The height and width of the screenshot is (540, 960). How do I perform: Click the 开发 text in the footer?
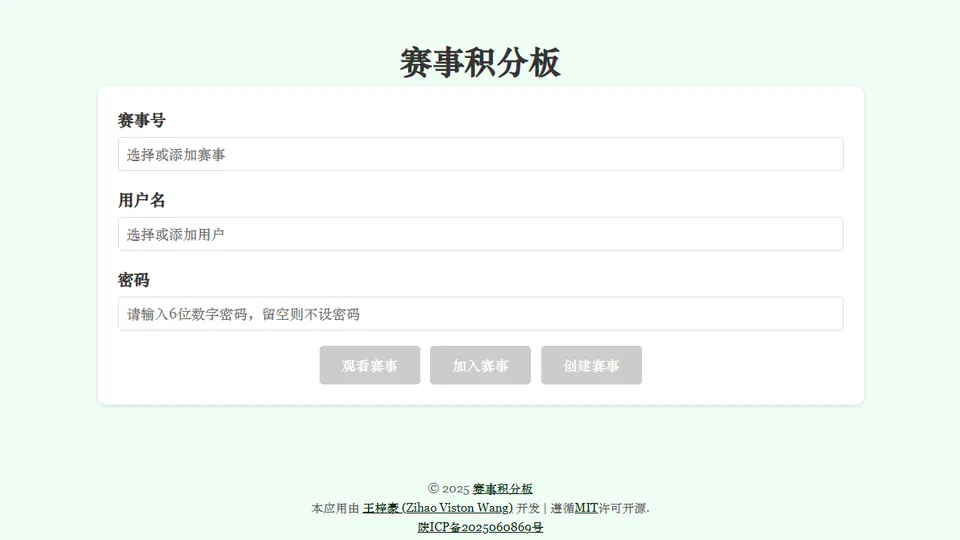528,508
